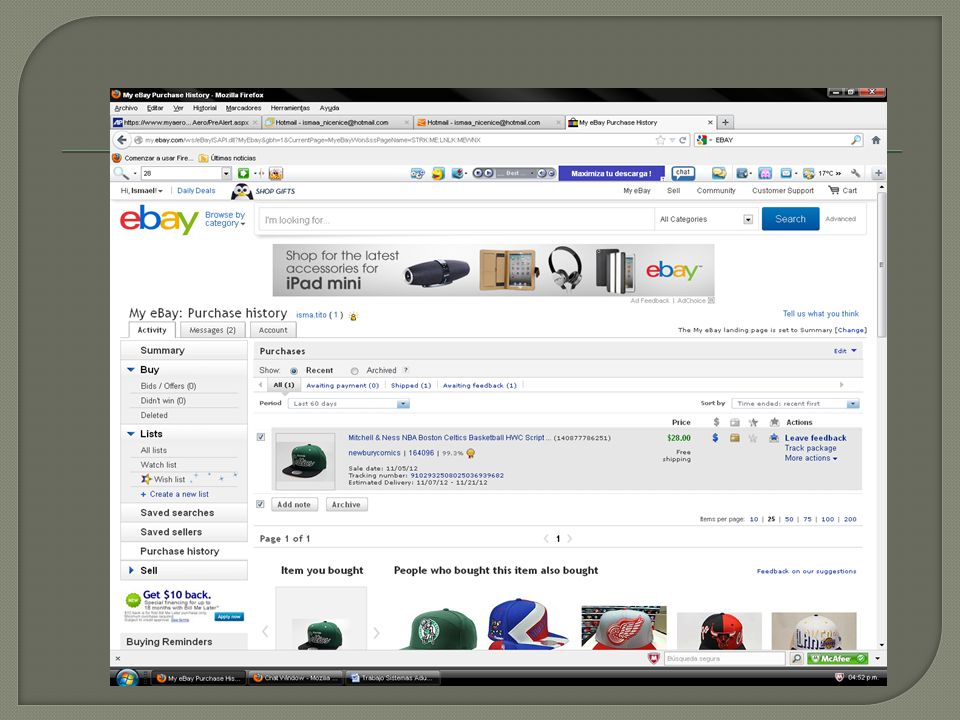Screen dimensions: 960x720
Task: Click the blue Search button
Action: [790, 219]
